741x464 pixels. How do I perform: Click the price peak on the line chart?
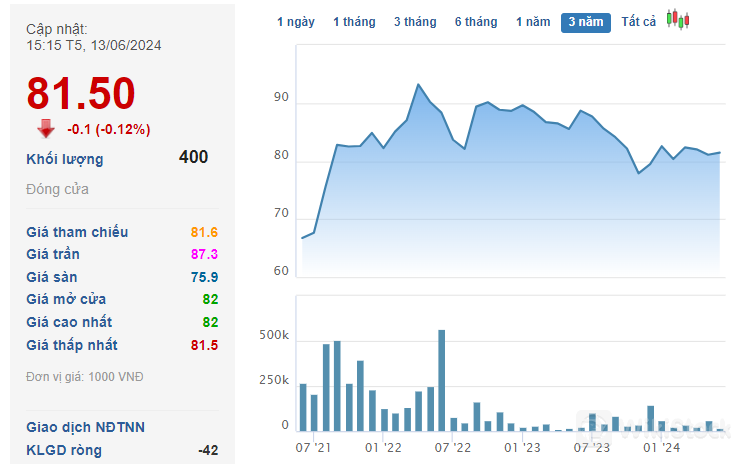point(418,85)
